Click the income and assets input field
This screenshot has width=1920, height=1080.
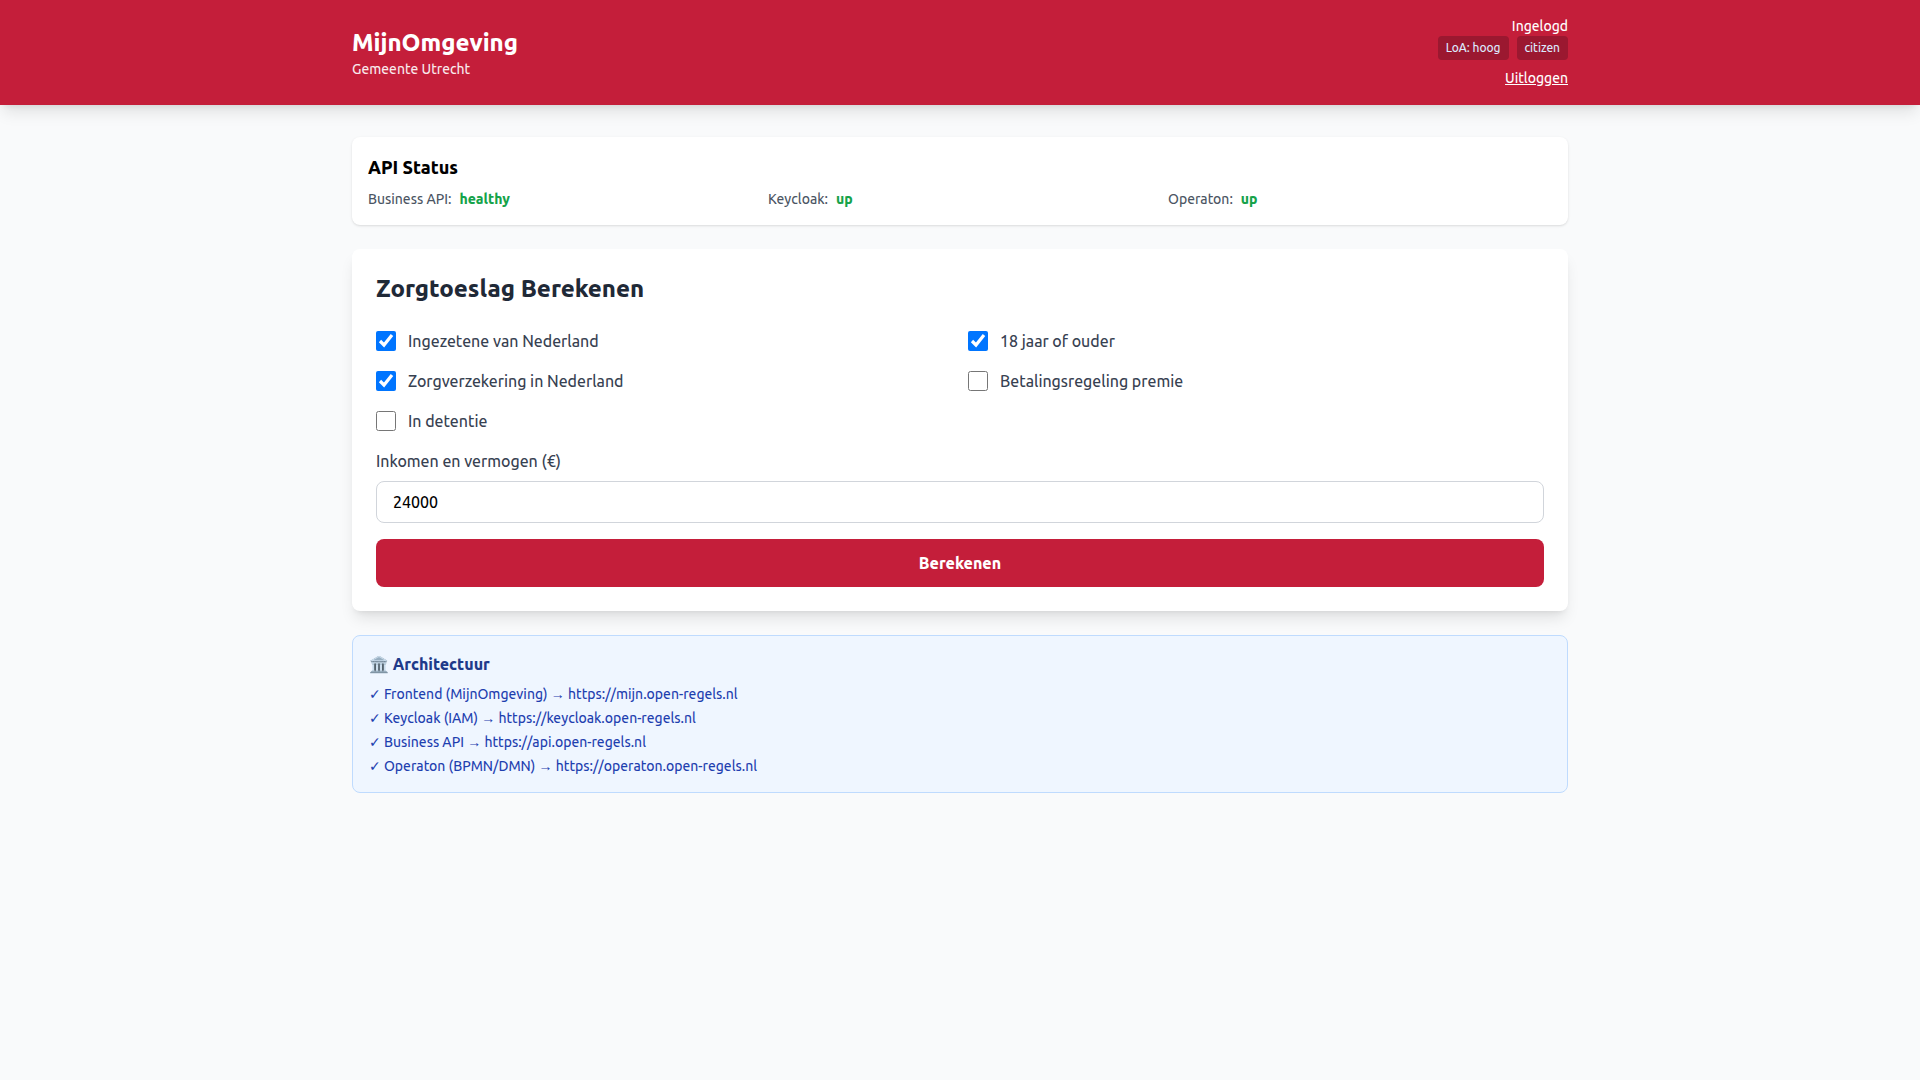[959, 502]
